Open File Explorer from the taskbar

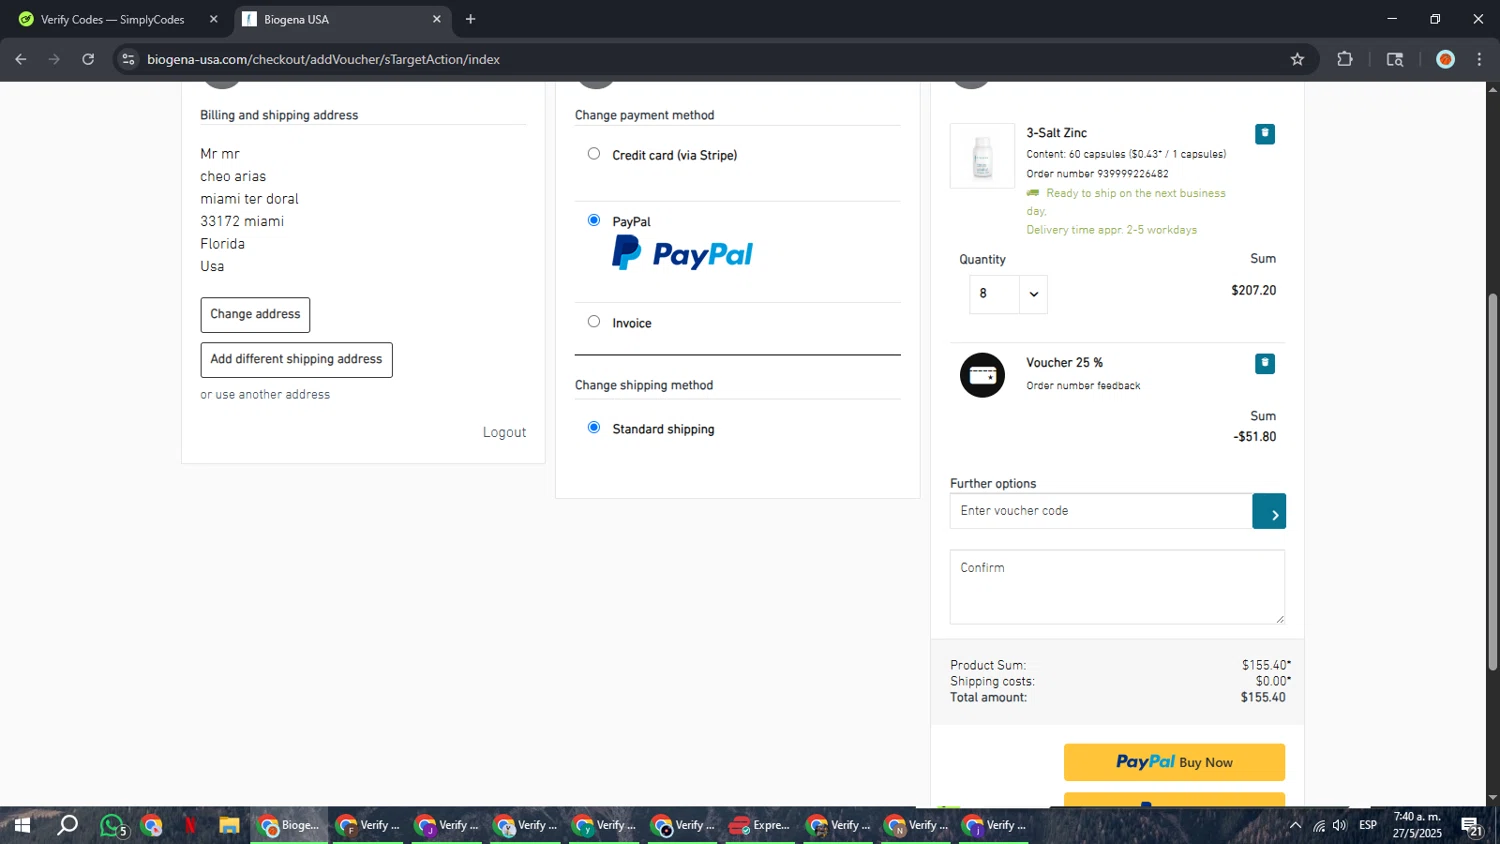point(229,826)
